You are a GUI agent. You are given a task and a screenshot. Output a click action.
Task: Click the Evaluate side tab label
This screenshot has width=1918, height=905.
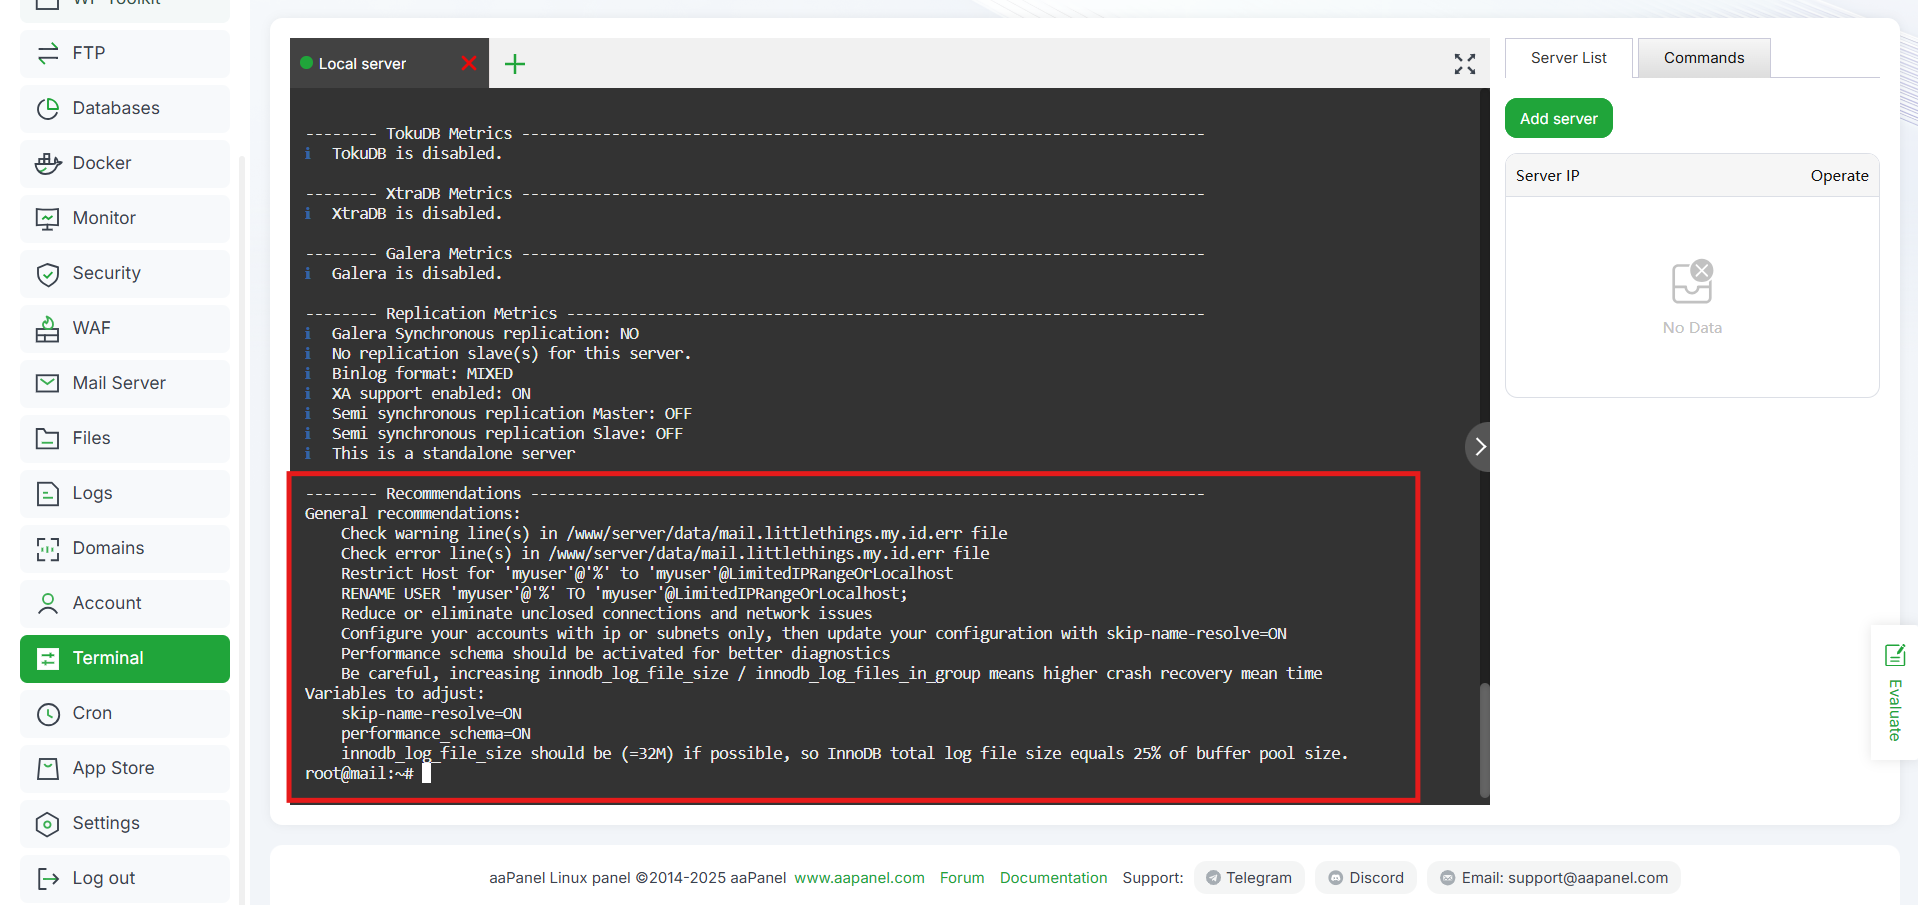1895,710
